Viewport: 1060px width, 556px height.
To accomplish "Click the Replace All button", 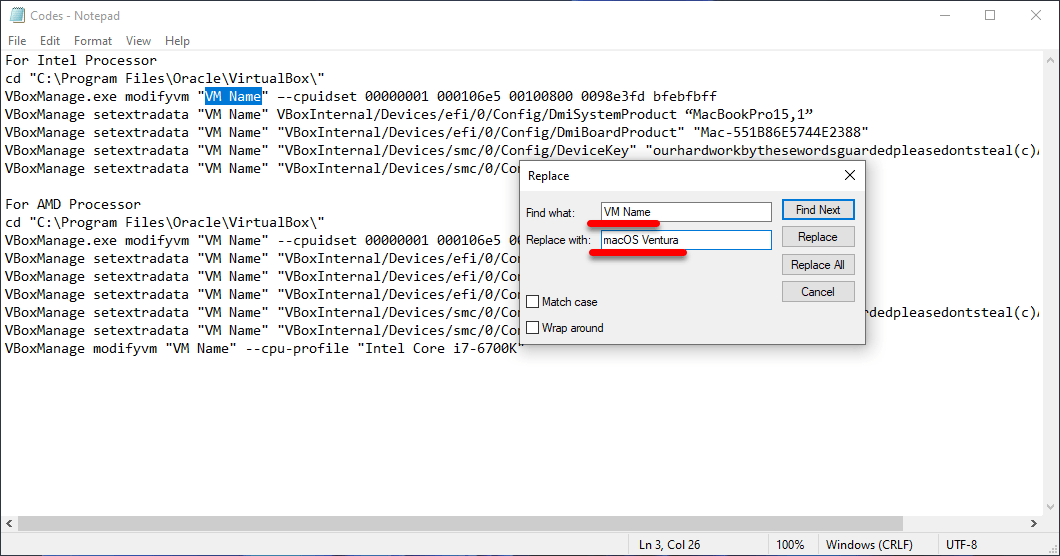I will click(x=818, y=264).
